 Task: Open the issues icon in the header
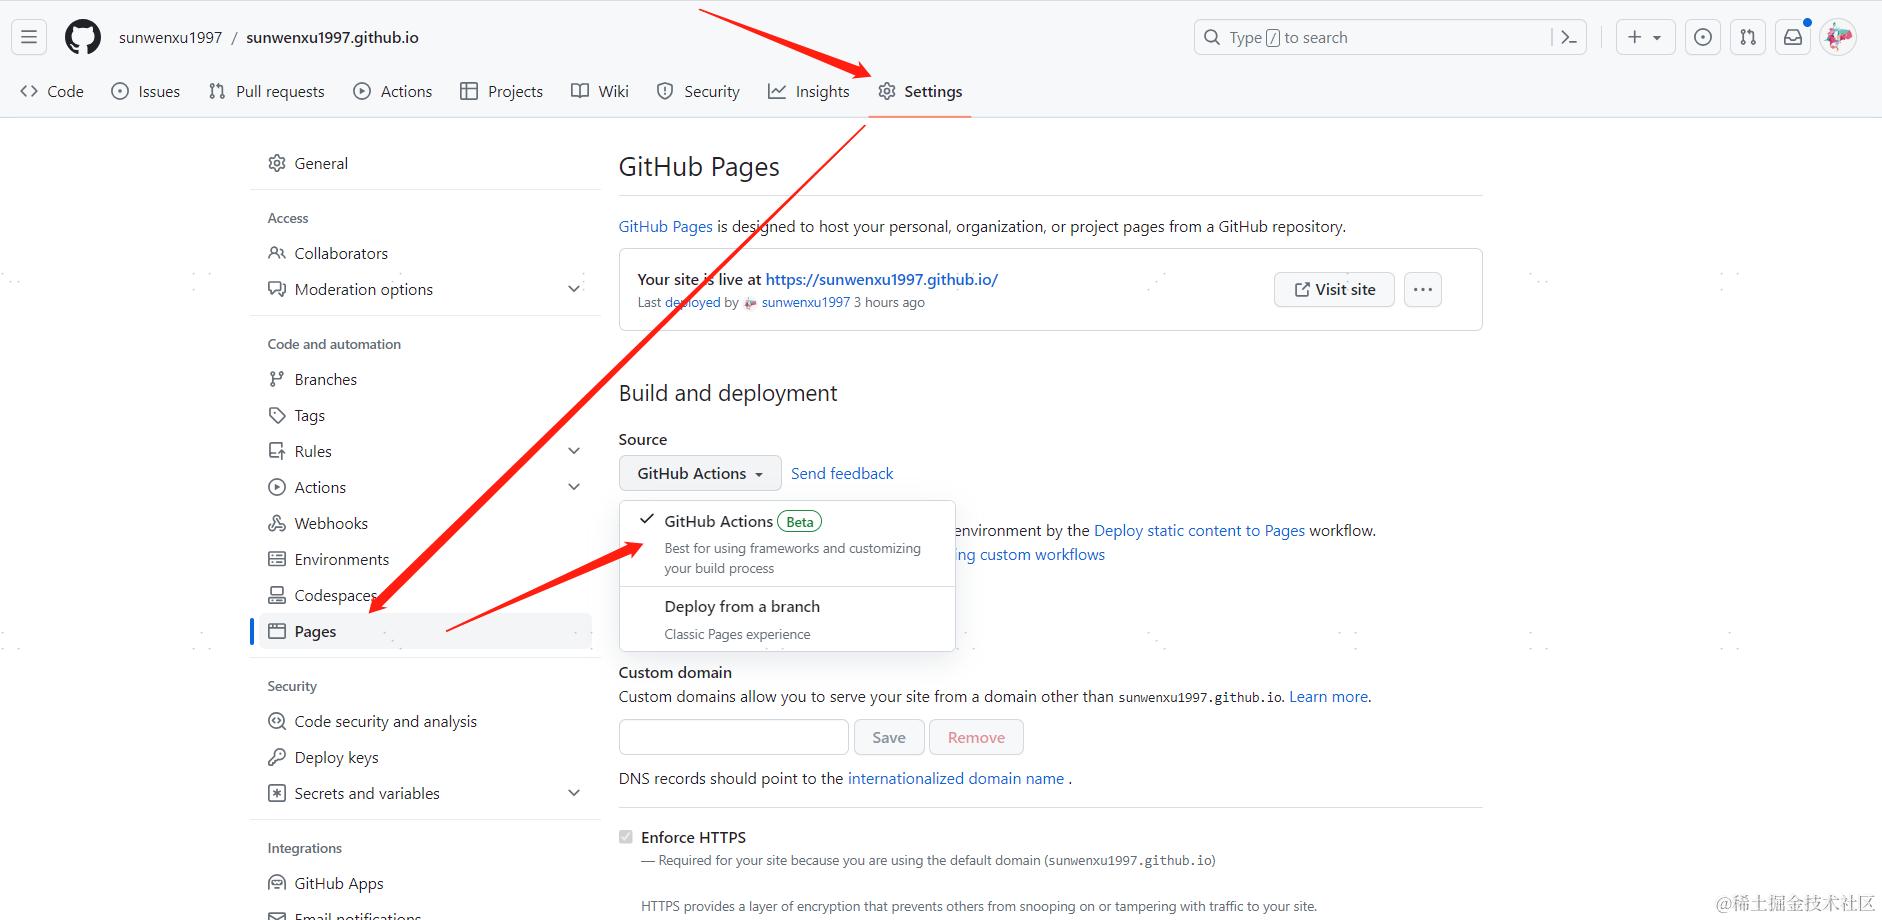pyautogui.click(x=1703, y=38)
